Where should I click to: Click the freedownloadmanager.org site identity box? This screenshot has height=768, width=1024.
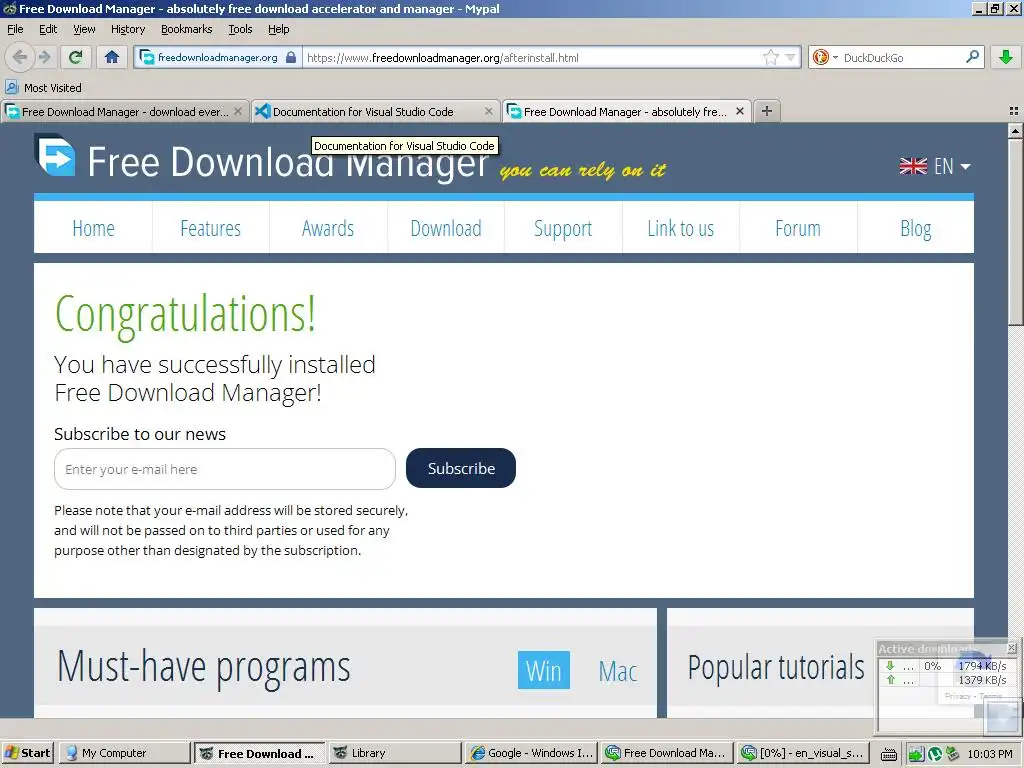tap(218, 57)
